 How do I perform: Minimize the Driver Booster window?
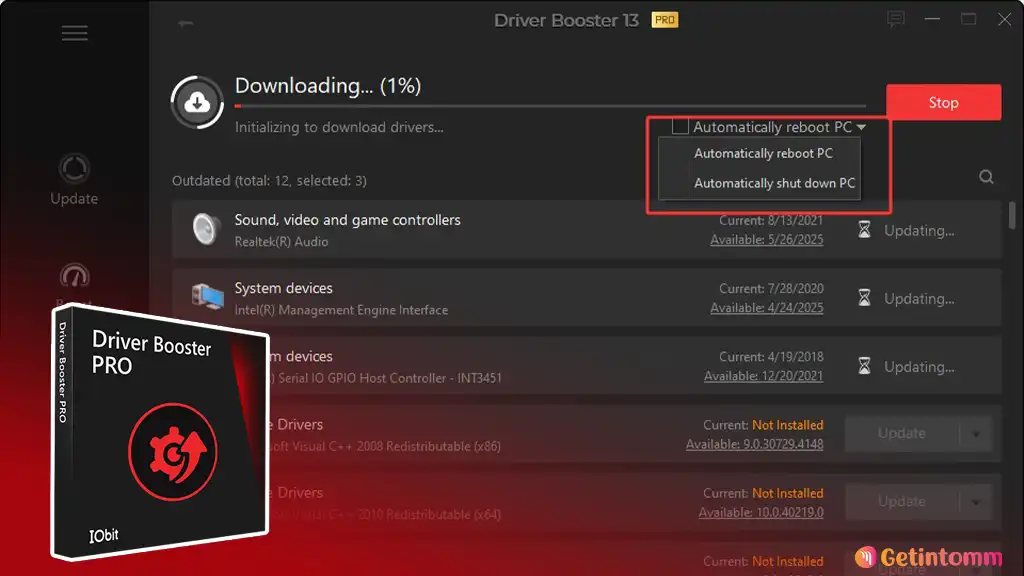pos(932,20)
